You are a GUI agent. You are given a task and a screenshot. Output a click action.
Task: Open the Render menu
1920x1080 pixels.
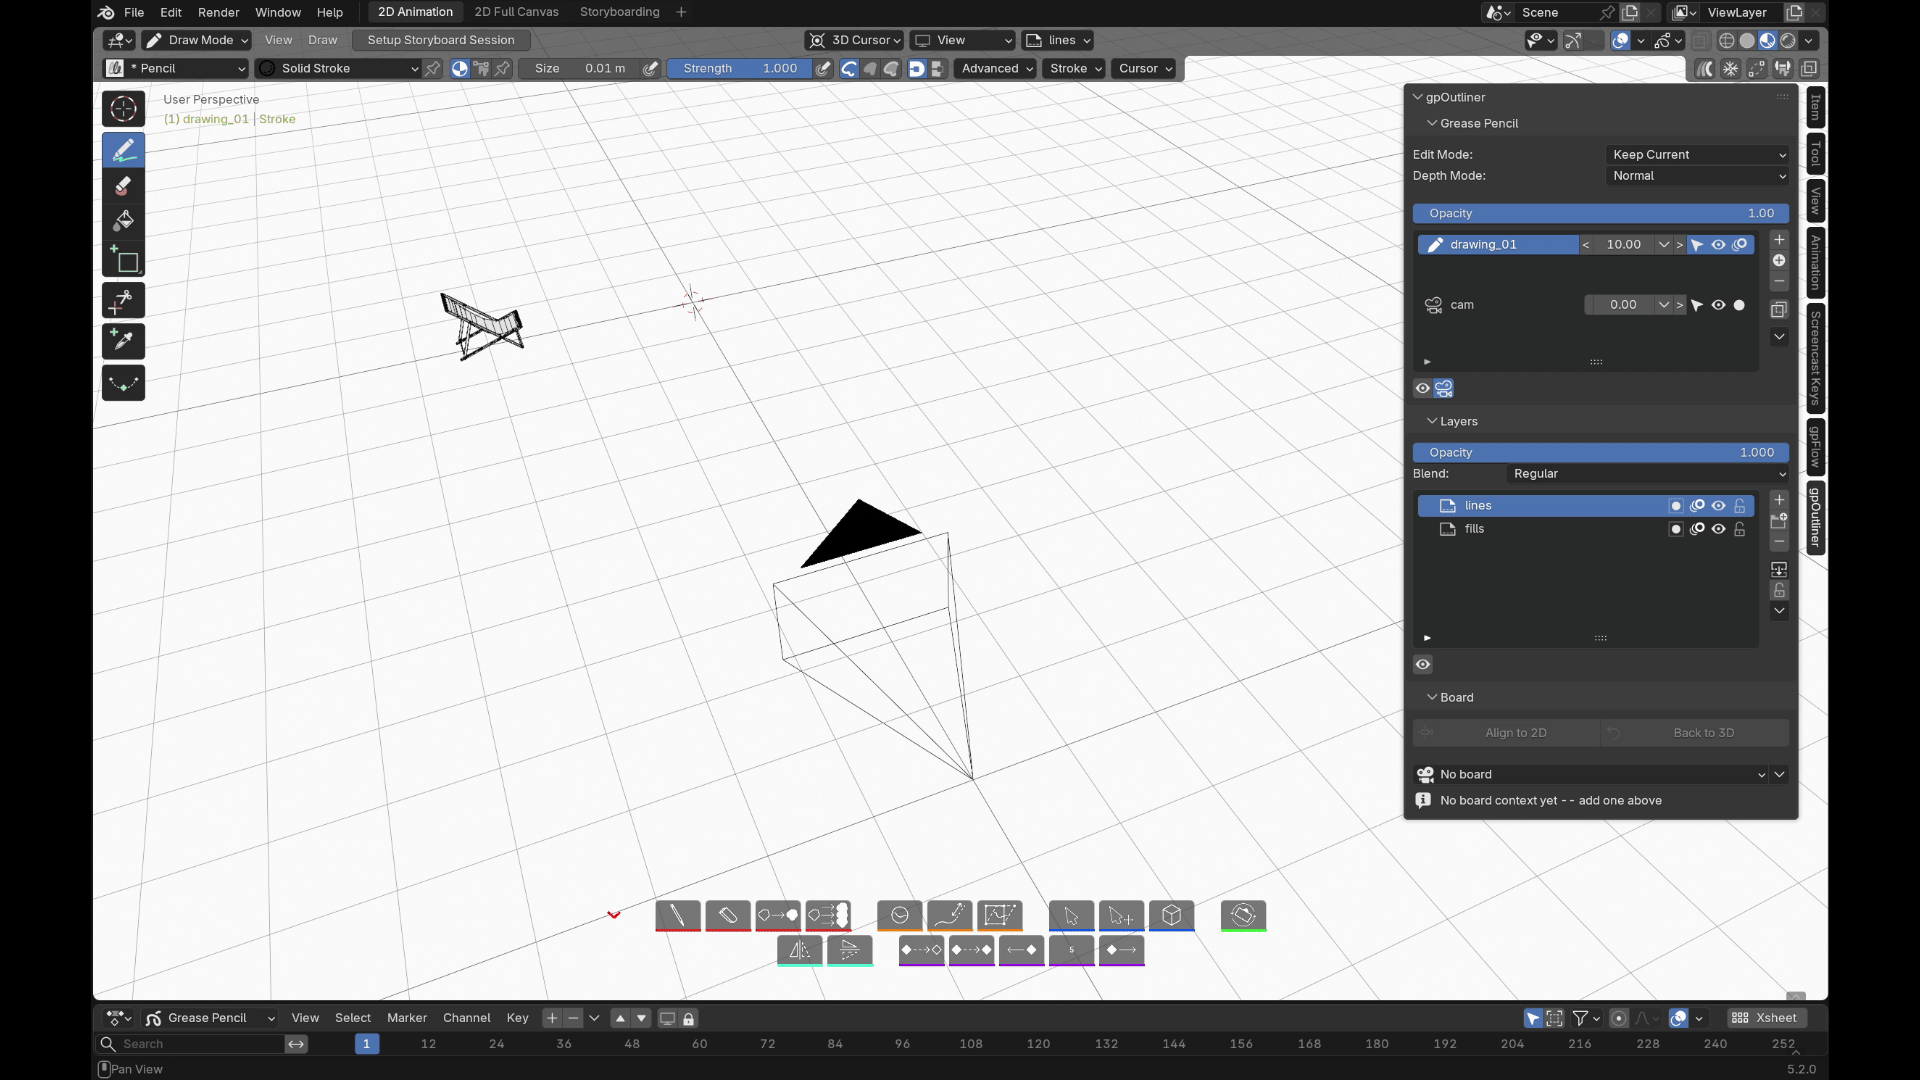pyautogui.click(x=218, y=12)
